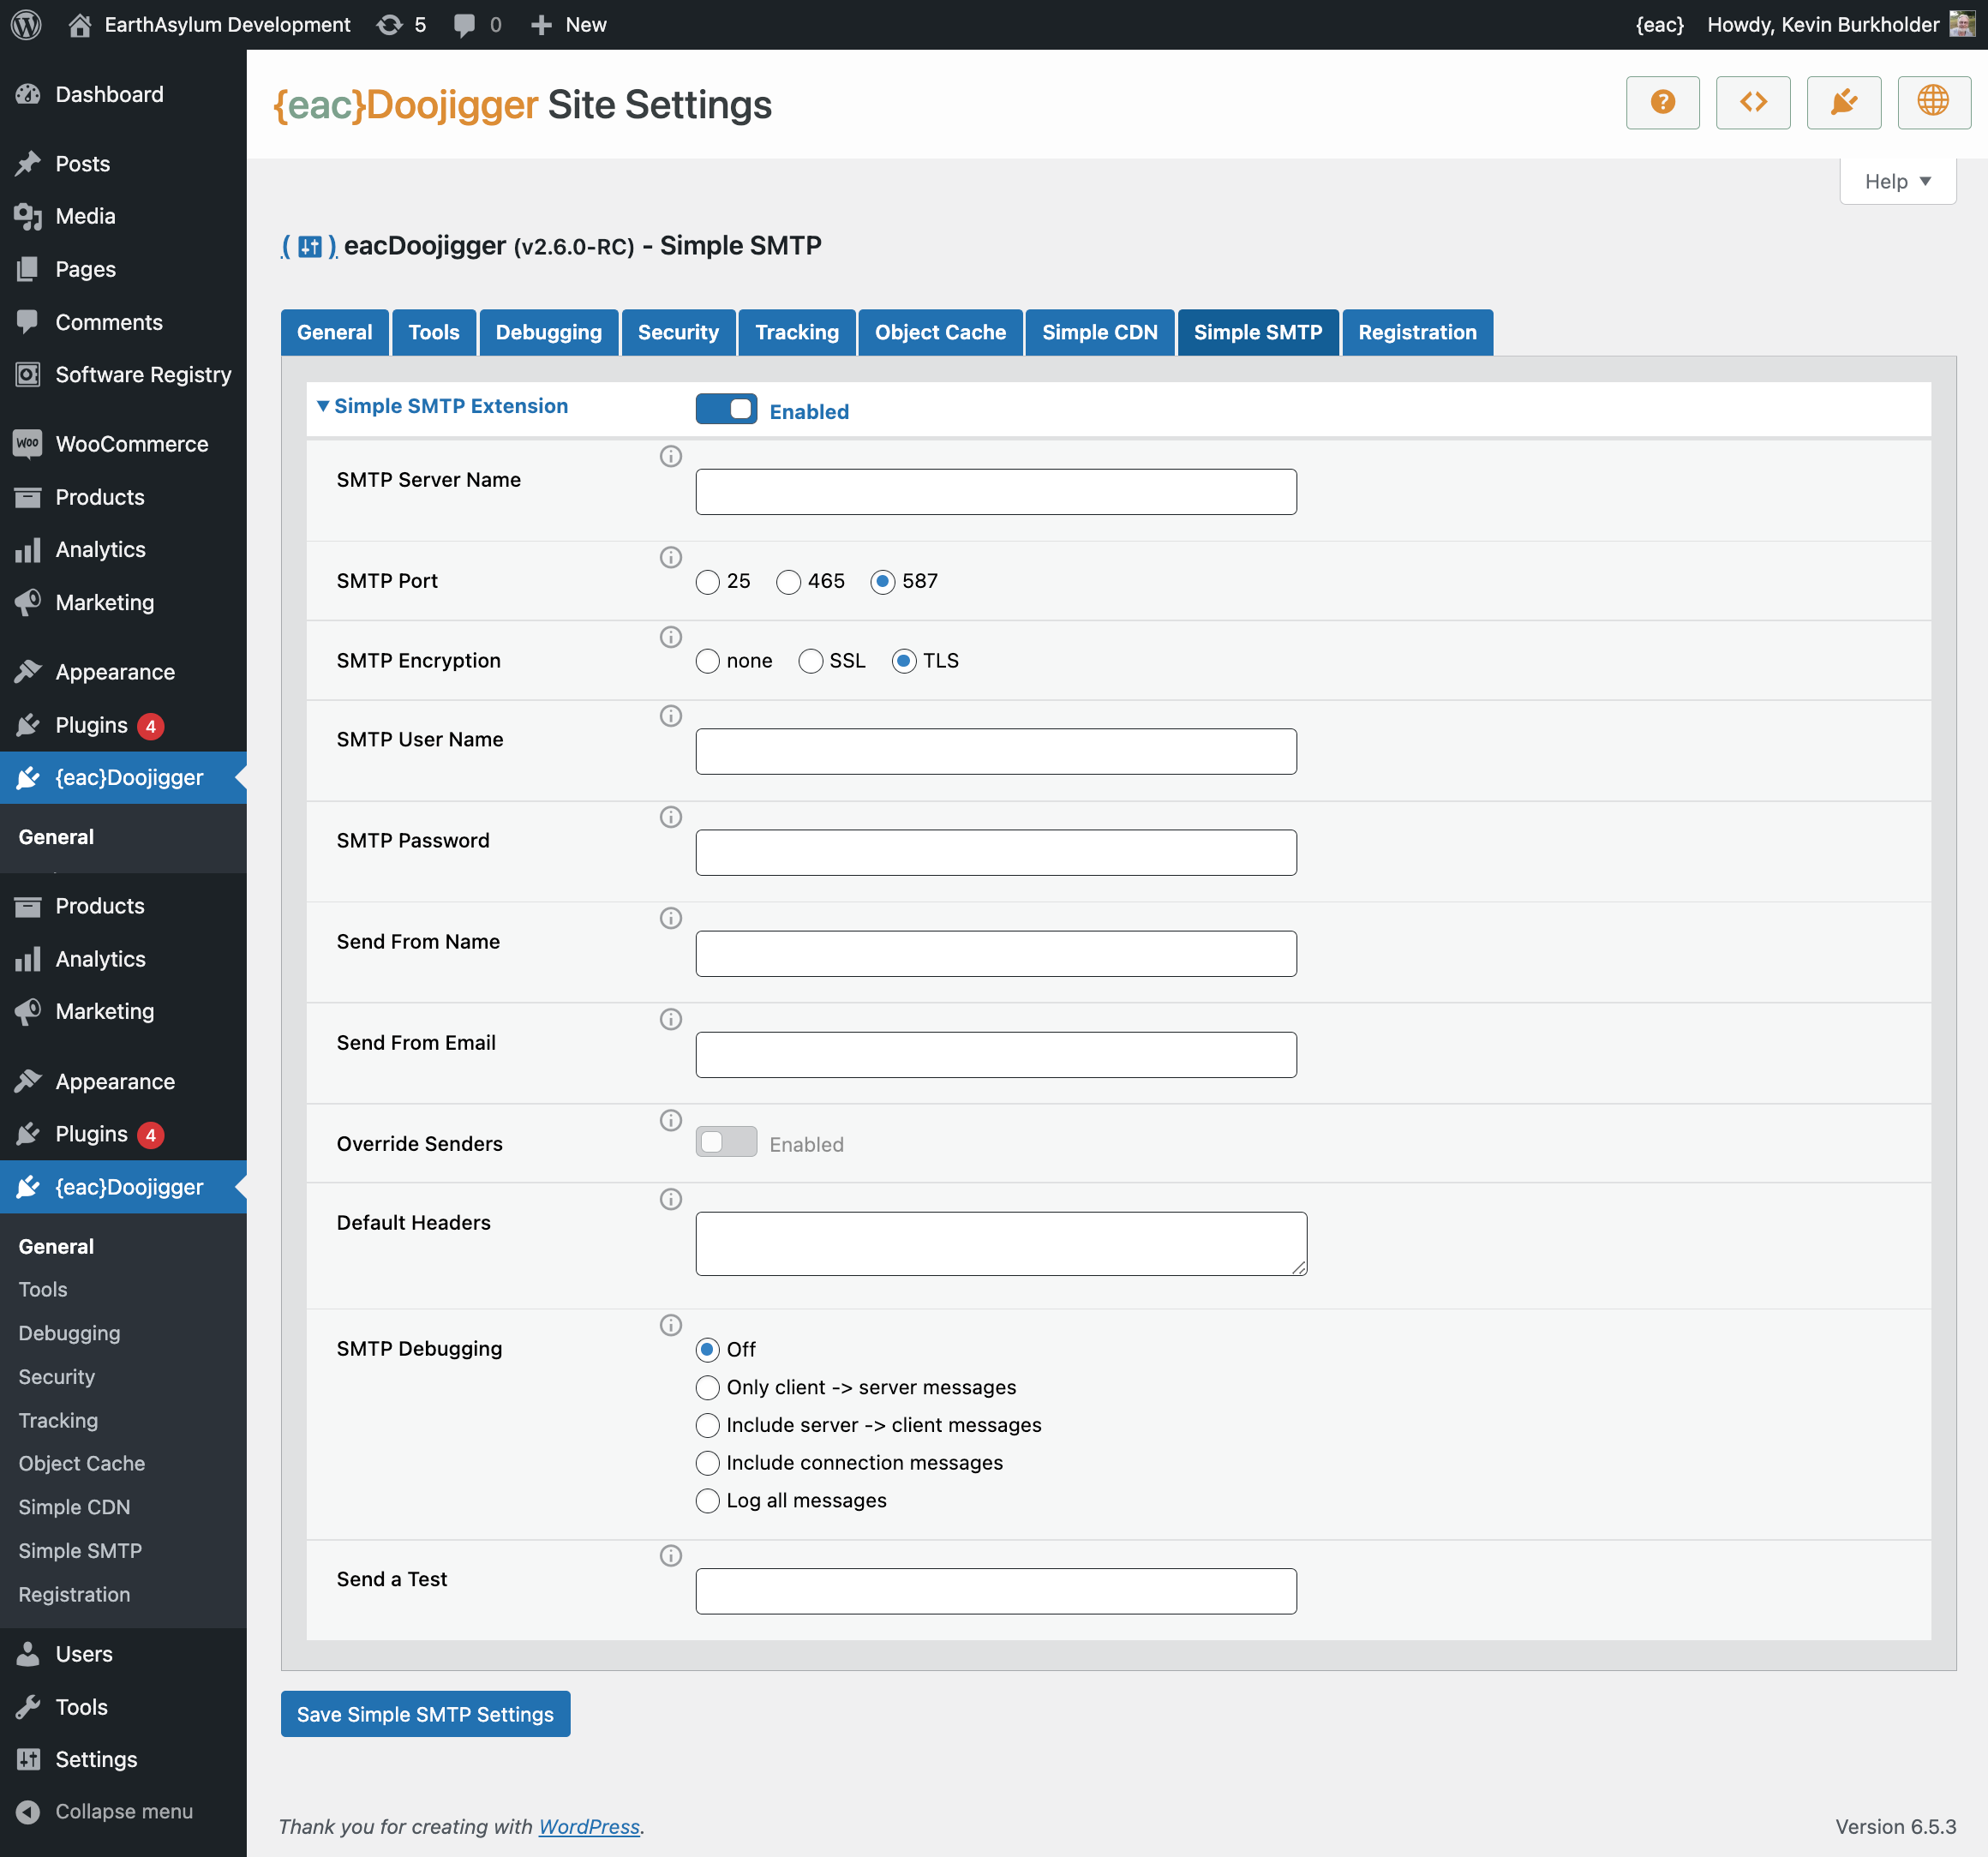Enable the Override Senders toggle

pos(726,1142)
